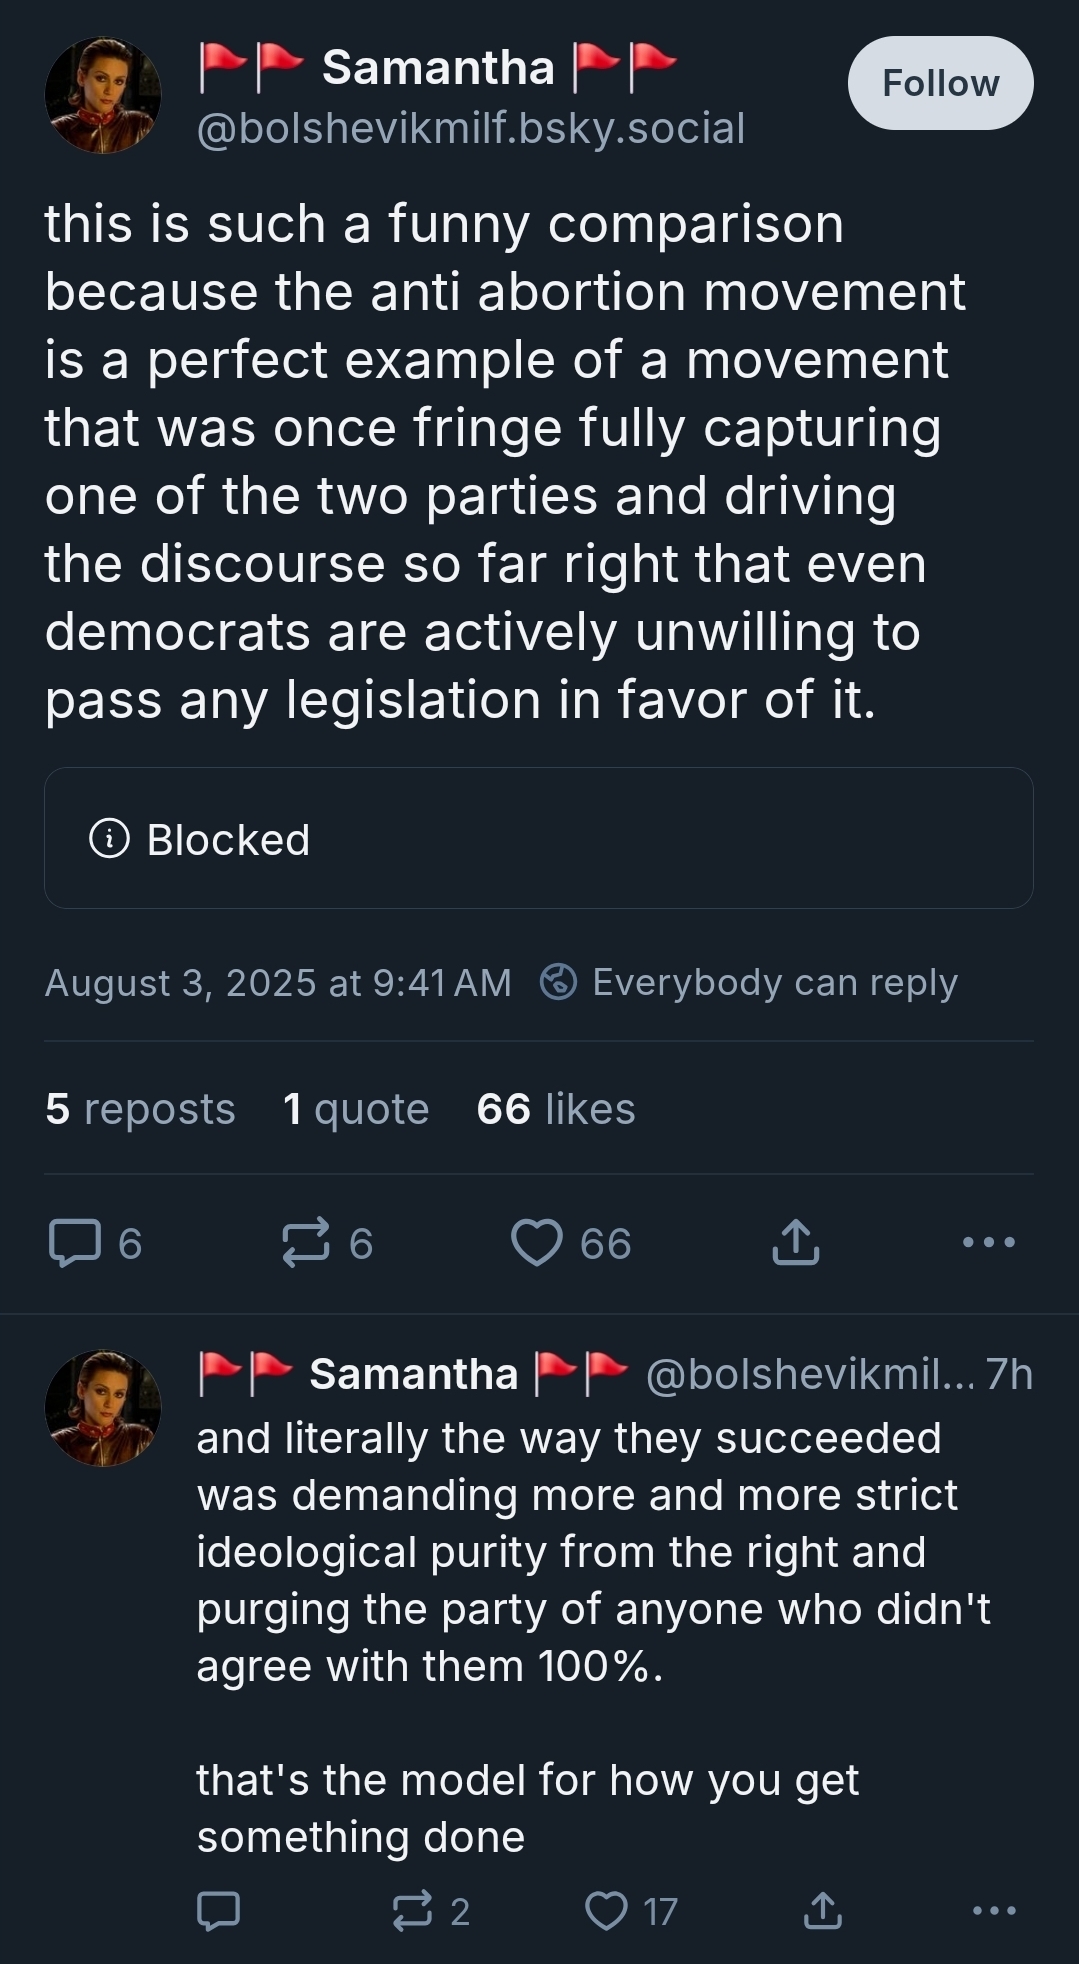The width and height of the screenshot is (1079, 1964).
Task: View the 5 reposts list
Action: coord(140,1109)
